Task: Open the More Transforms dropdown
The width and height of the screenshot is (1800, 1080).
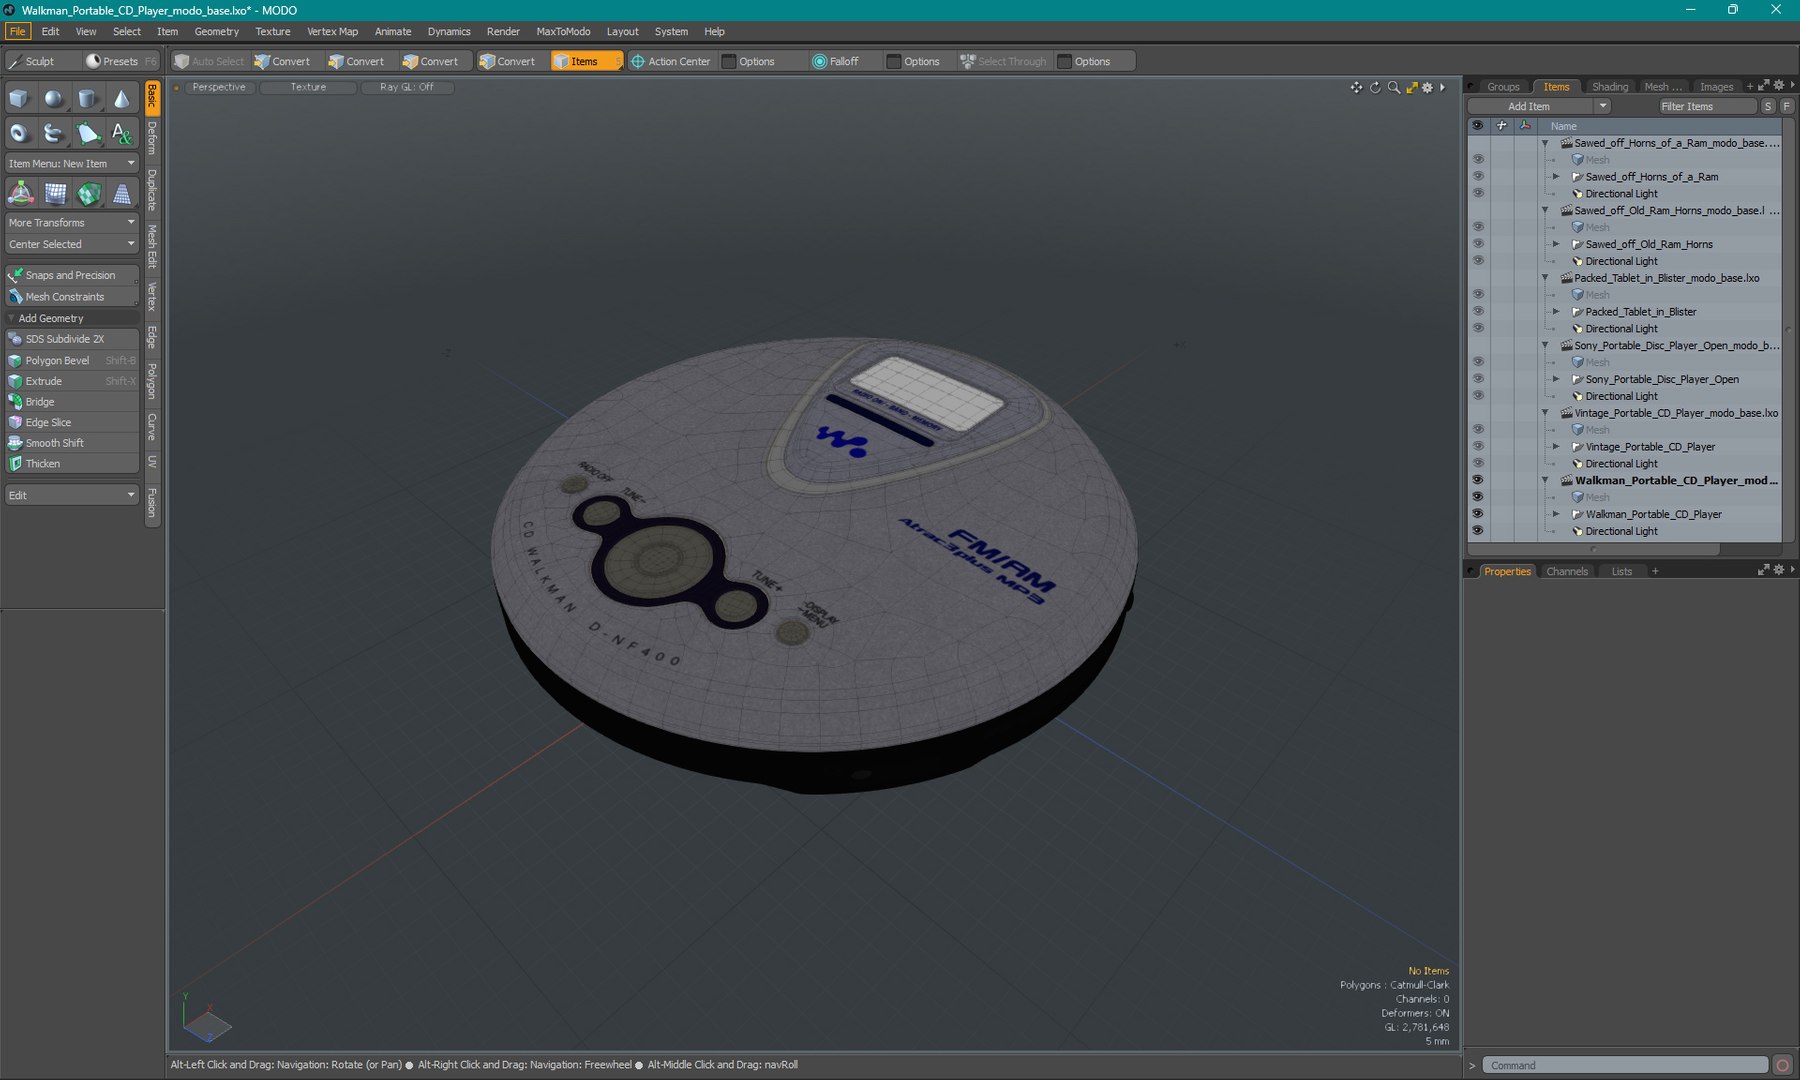Action: (72, 222)
